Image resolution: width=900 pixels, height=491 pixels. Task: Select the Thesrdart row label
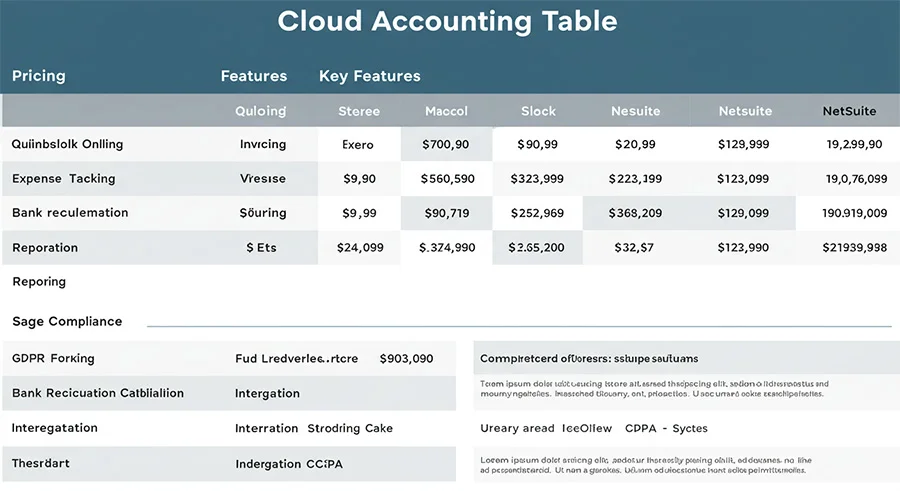click(x=40, y=463)
